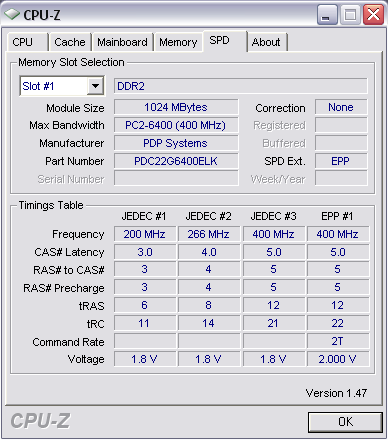Minimize the CPU-Z window
This screenshot has height=440, width=388.
coord(327,15)
